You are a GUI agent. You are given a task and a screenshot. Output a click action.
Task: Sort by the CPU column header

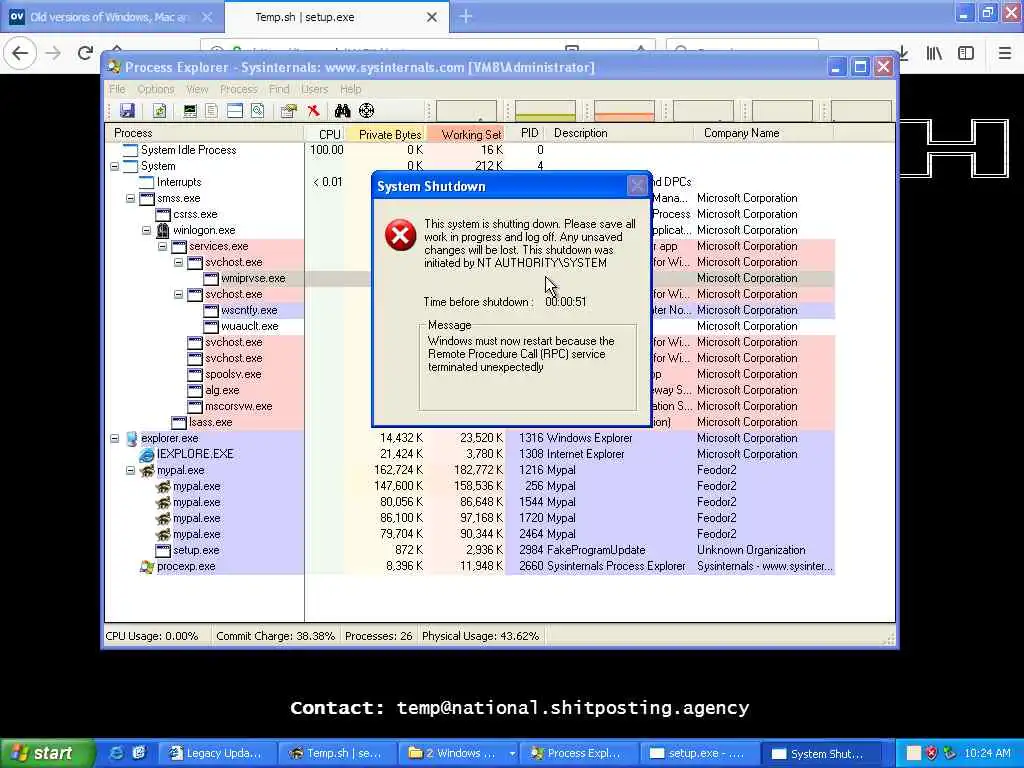326,134
